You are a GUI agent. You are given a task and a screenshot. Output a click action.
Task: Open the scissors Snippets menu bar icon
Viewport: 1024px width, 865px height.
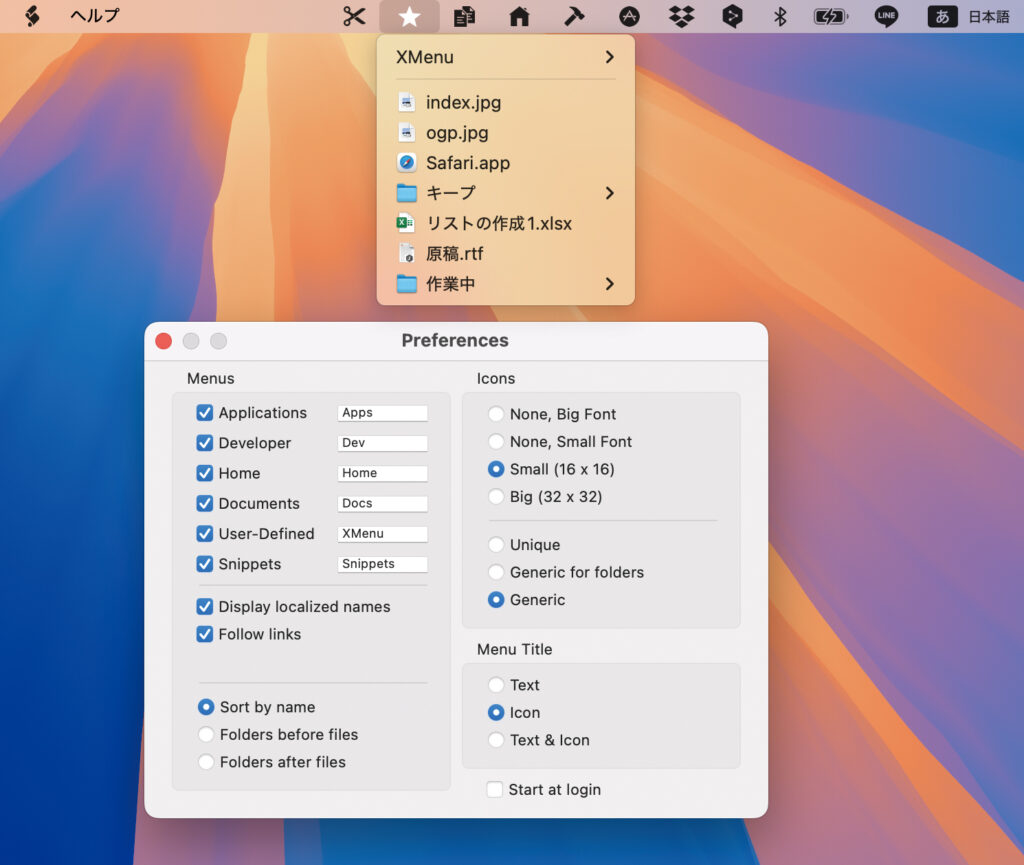pos(354,16)
